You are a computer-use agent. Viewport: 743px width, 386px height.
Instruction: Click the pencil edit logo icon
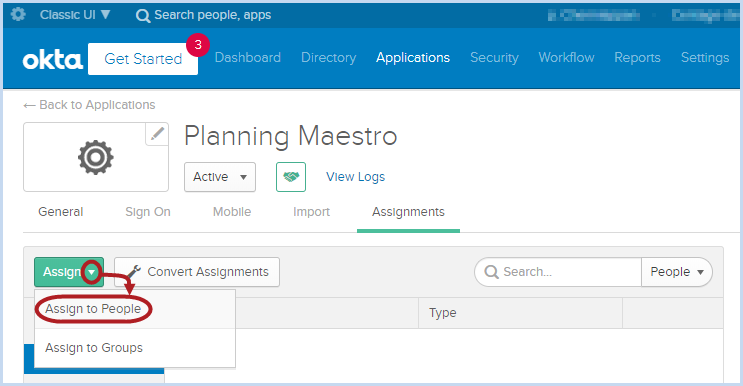157,134
